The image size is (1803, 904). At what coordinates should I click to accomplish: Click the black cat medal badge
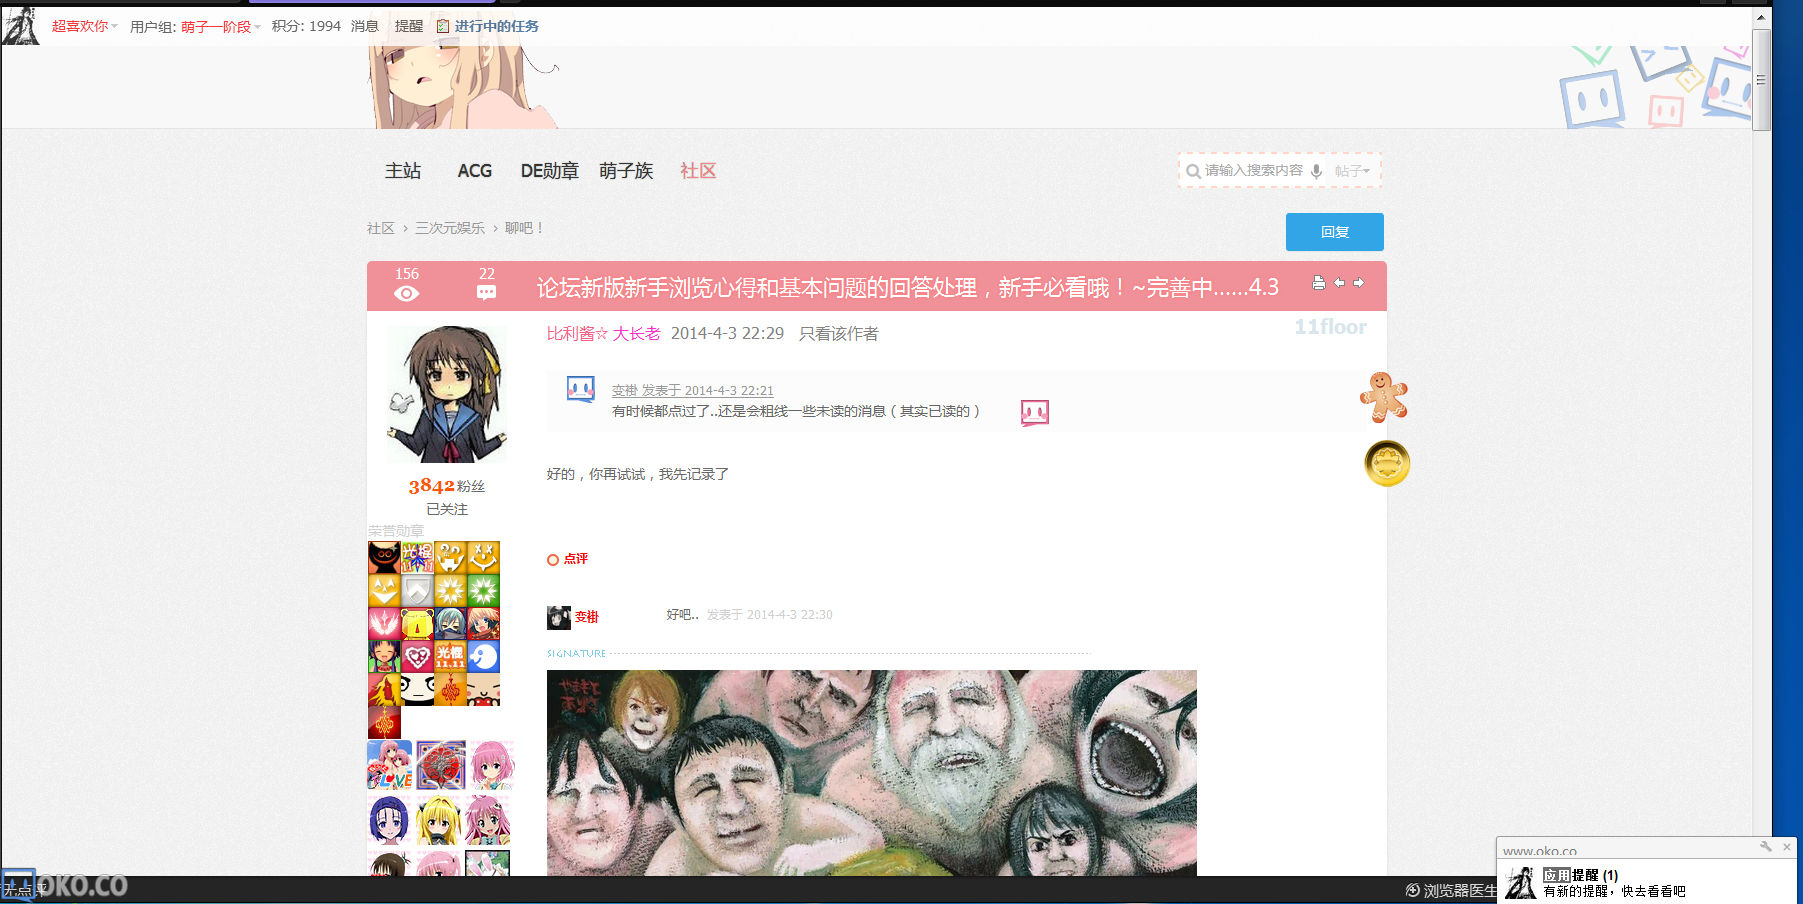[384, 557]
